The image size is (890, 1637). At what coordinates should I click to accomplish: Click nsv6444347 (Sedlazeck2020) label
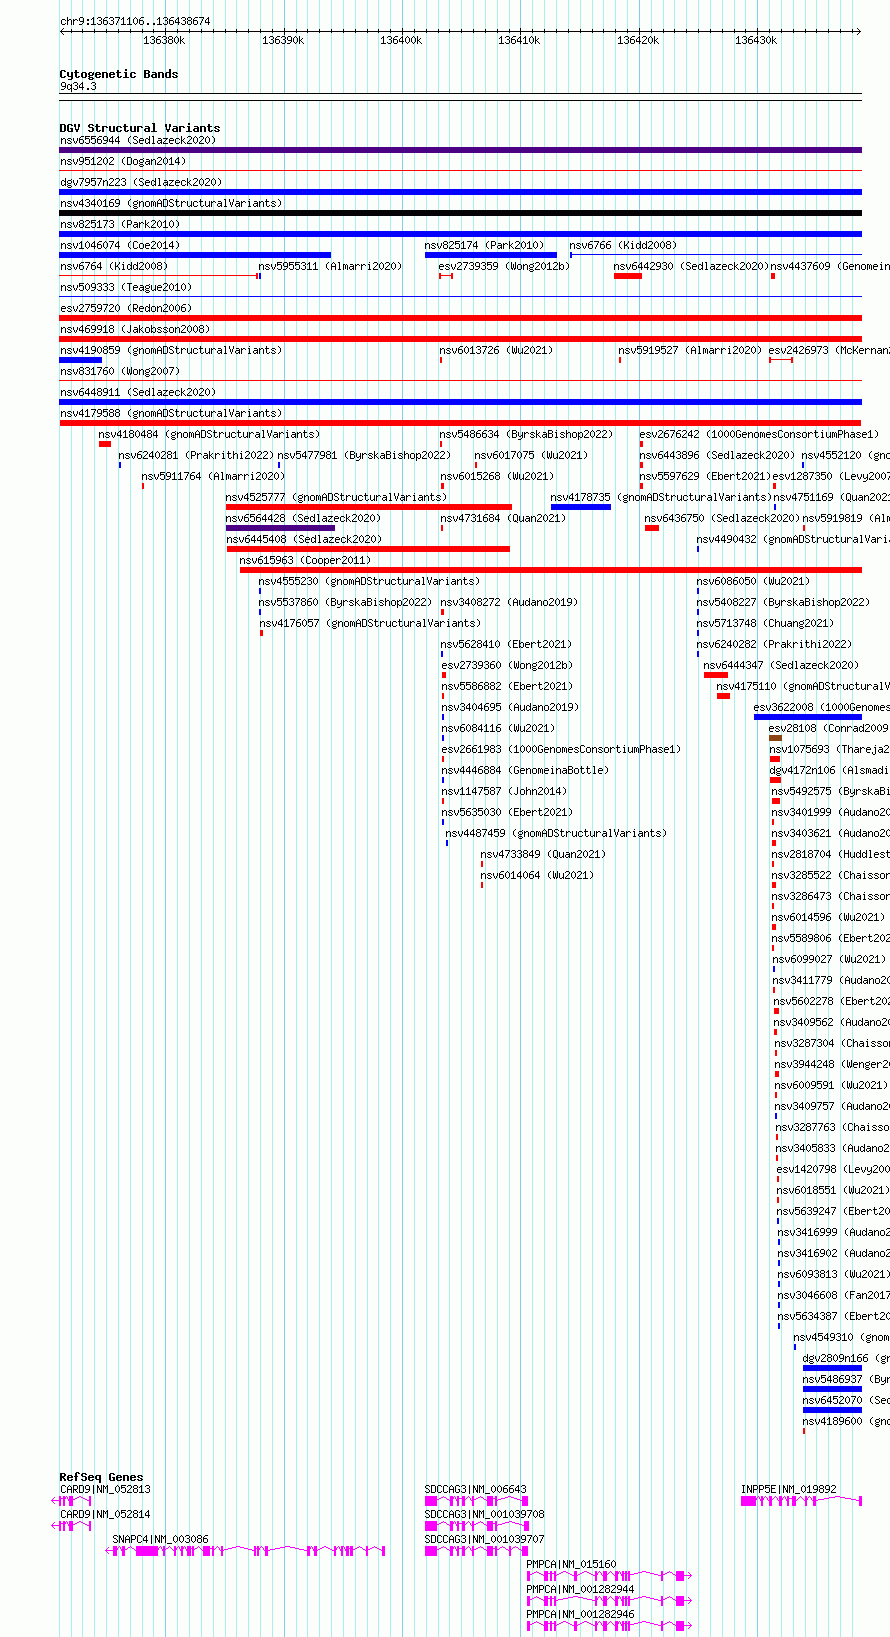coord(781,665)
